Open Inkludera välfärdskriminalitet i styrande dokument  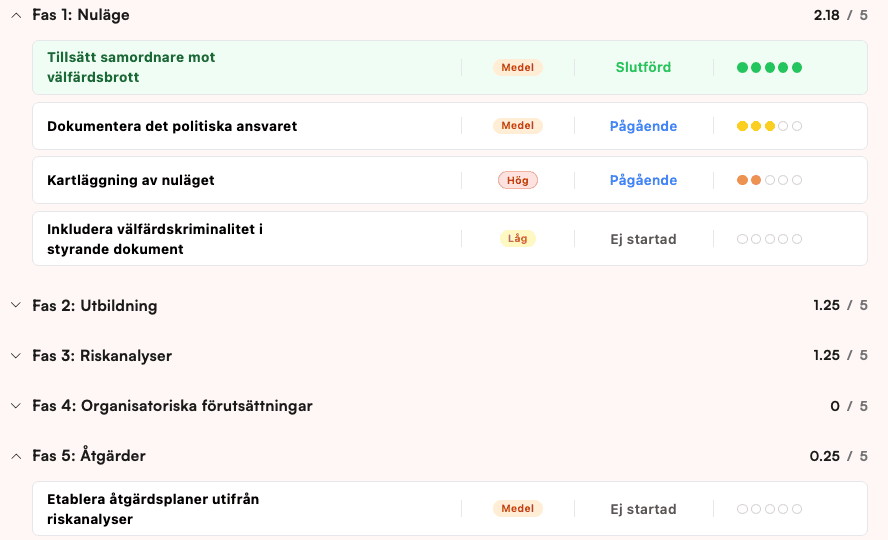tap(155, 239)
